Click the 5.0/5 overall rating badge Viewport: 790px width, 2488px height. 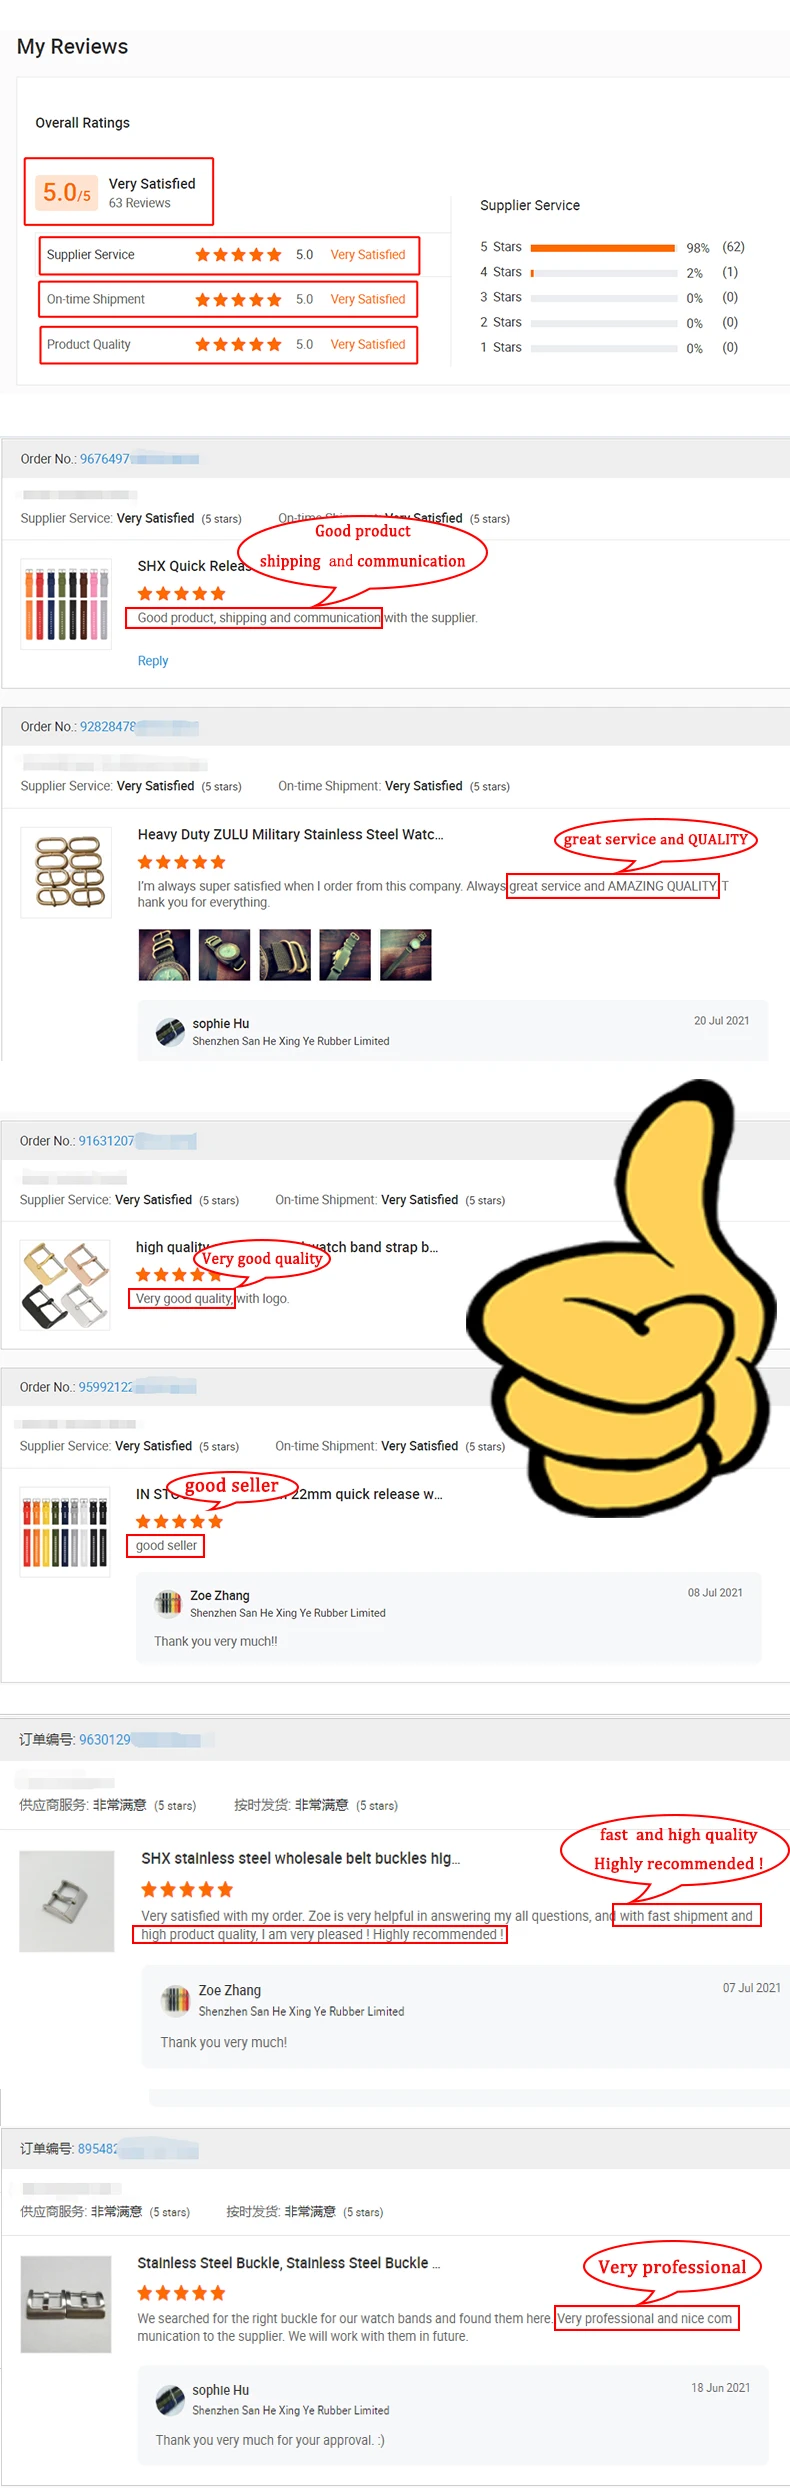pos(66,192)
